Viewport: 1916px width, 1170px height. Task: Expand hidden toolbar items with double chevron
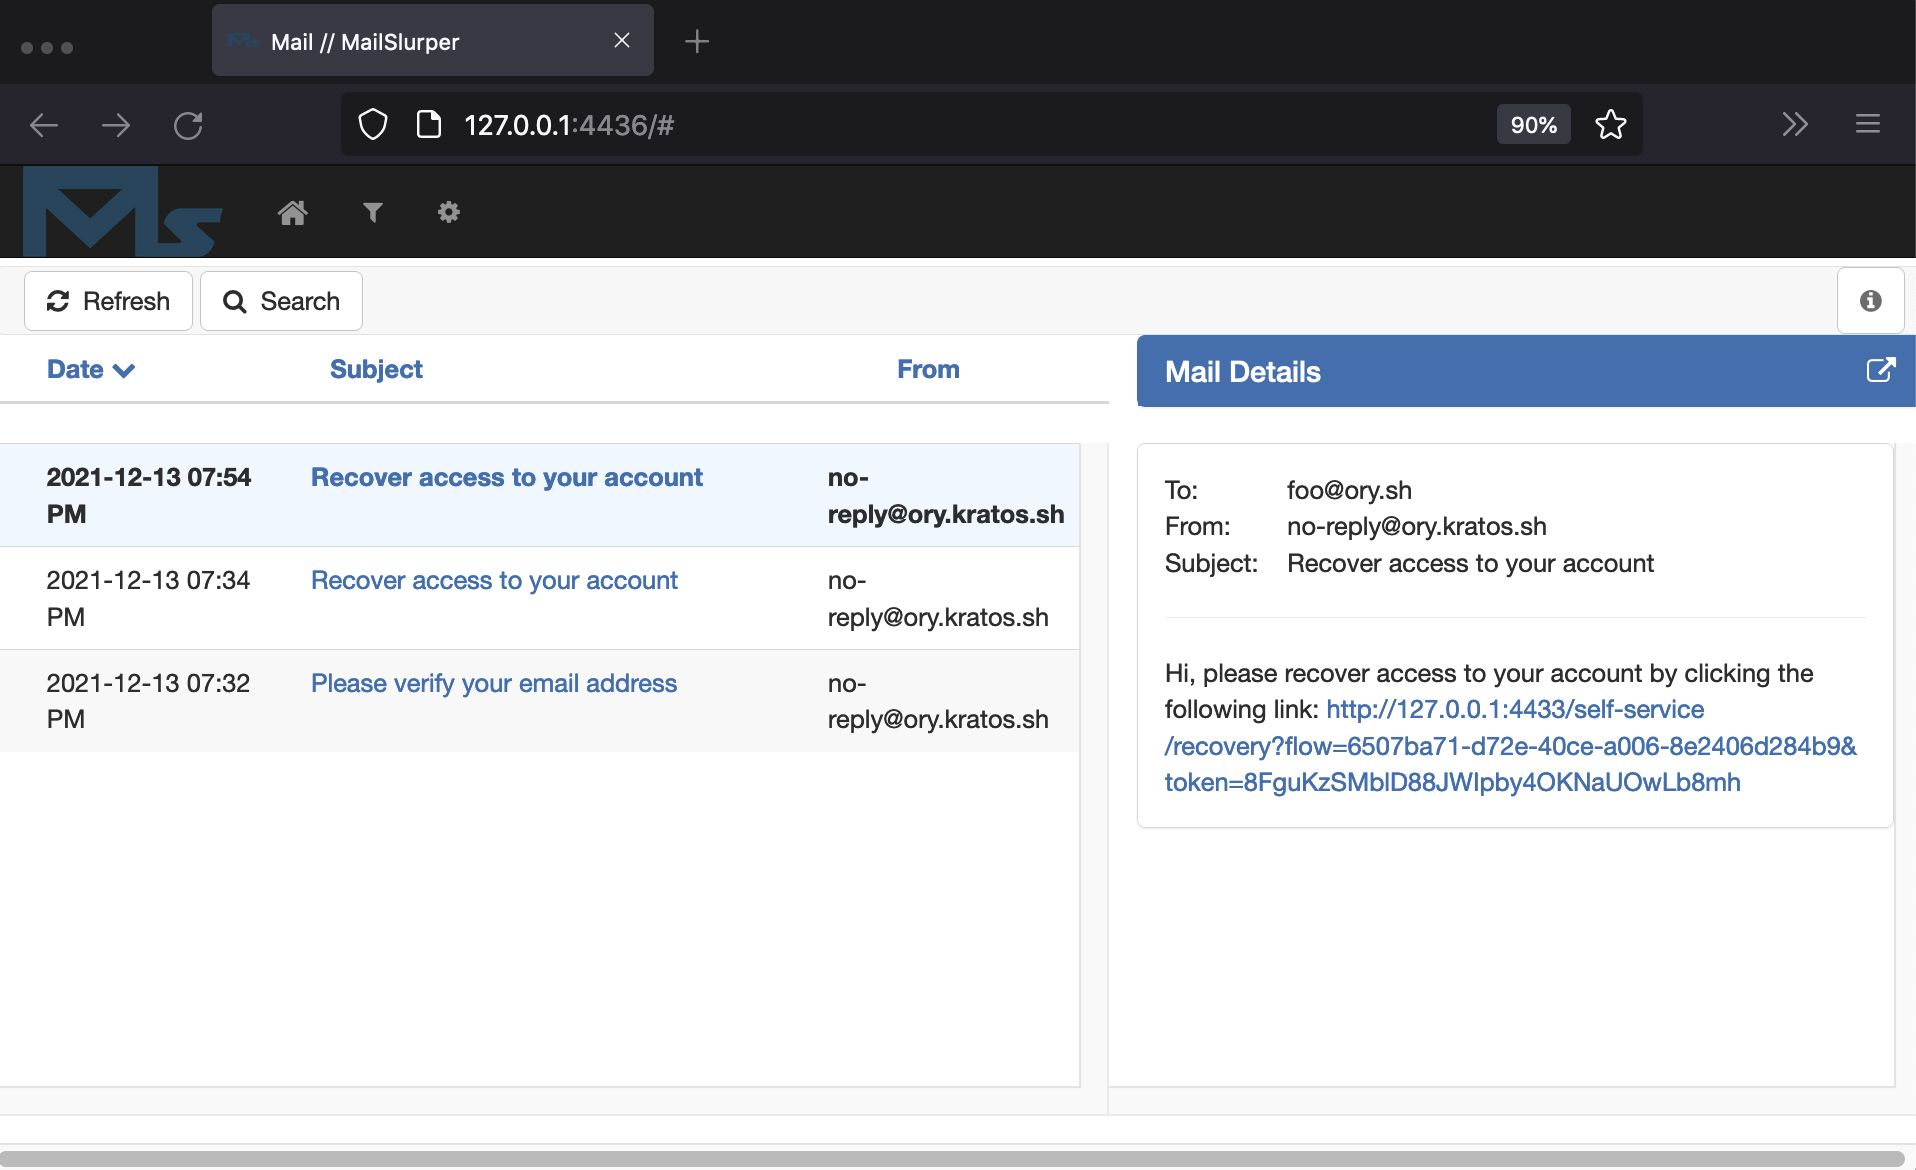[x=1794, y=124]
